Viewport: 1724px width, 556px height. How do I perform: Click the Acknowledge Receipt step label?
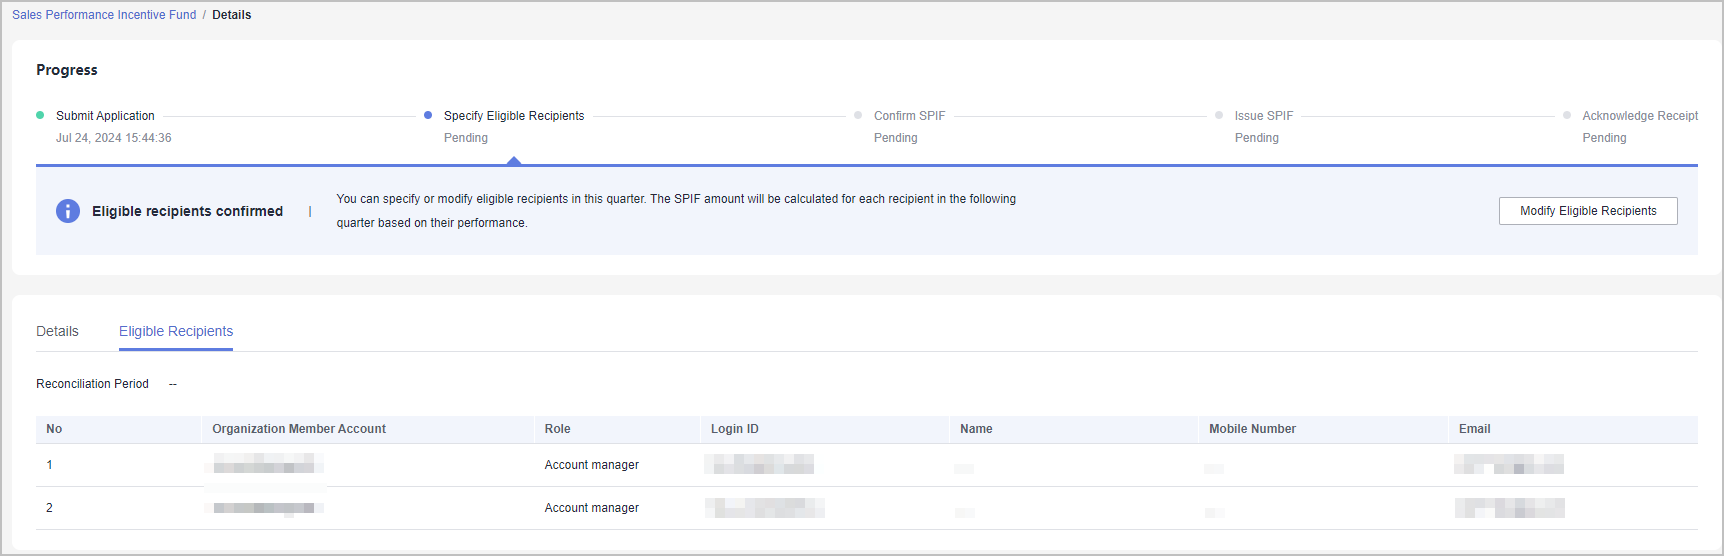pos(1640,116)
